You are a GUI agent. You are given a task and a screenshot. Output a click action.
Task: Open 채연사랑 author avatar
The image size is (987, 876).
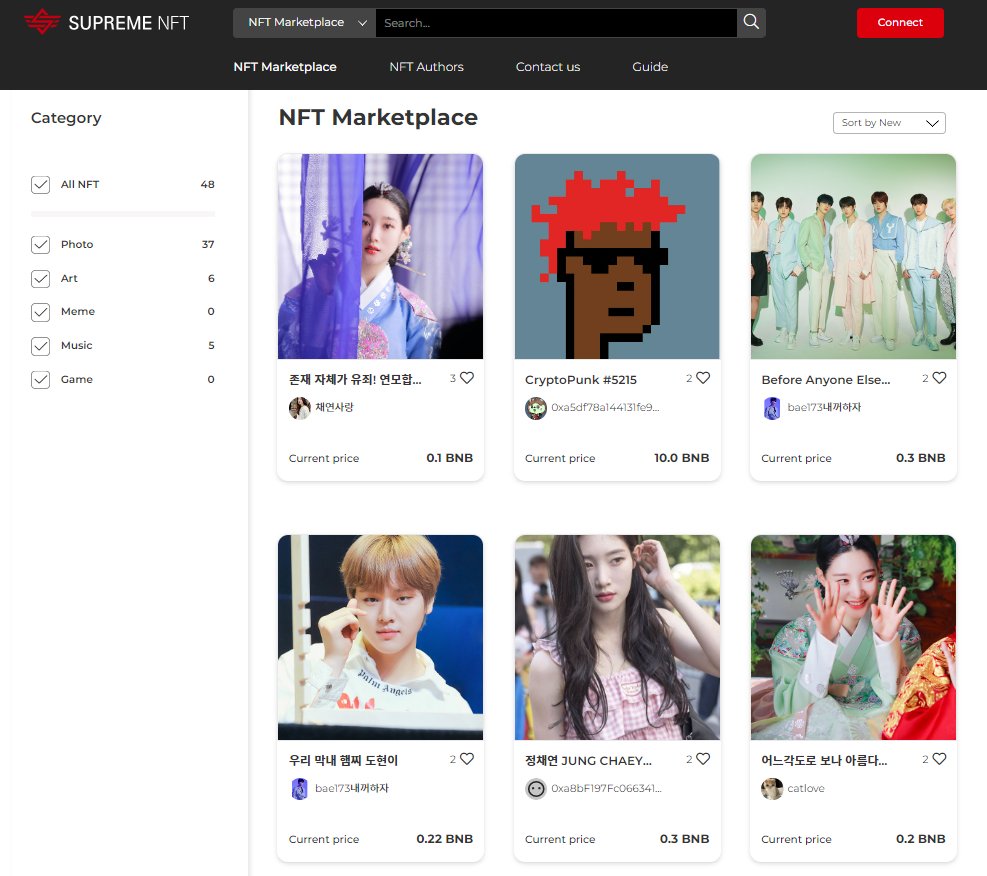(300, 408)
